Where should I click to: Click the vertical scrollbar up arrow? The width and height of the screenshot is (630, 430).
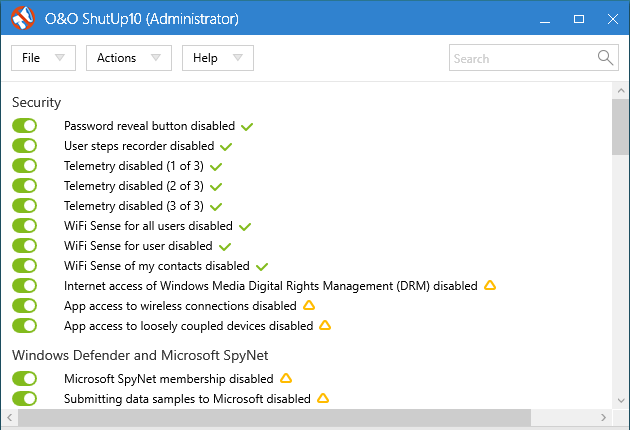click(x=621, y=91)
